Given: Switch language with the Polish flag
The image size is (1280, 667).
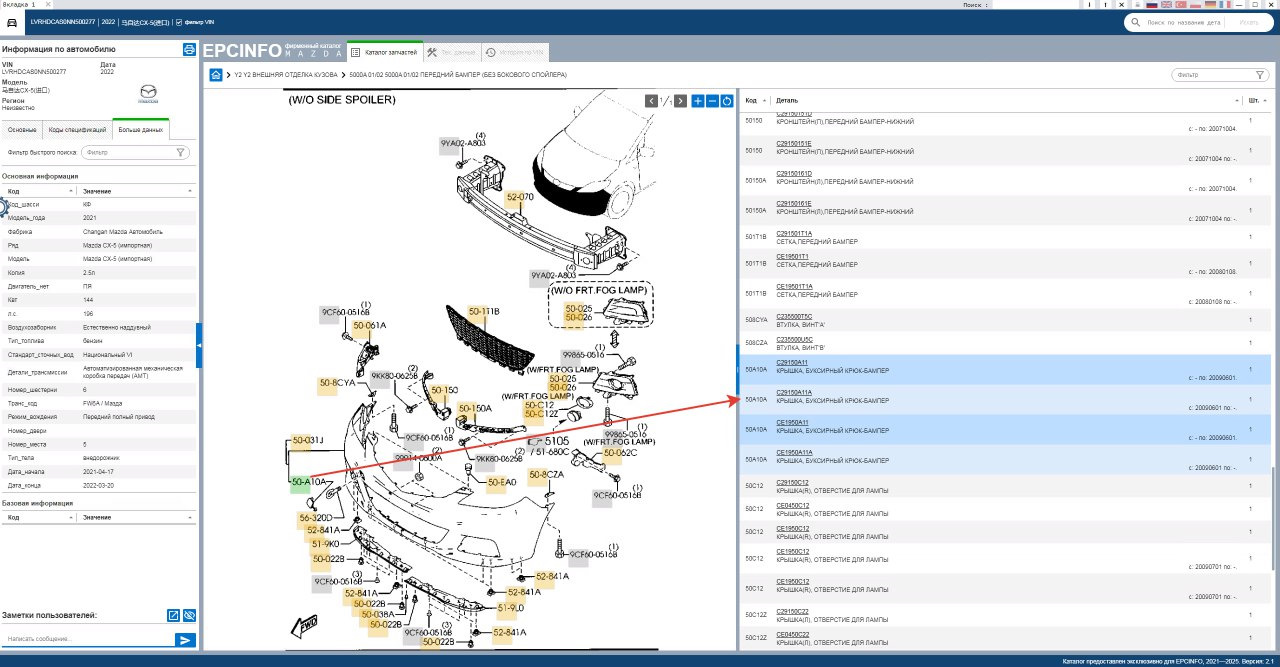Looking at the screenshot, I should coord(1195,5).
